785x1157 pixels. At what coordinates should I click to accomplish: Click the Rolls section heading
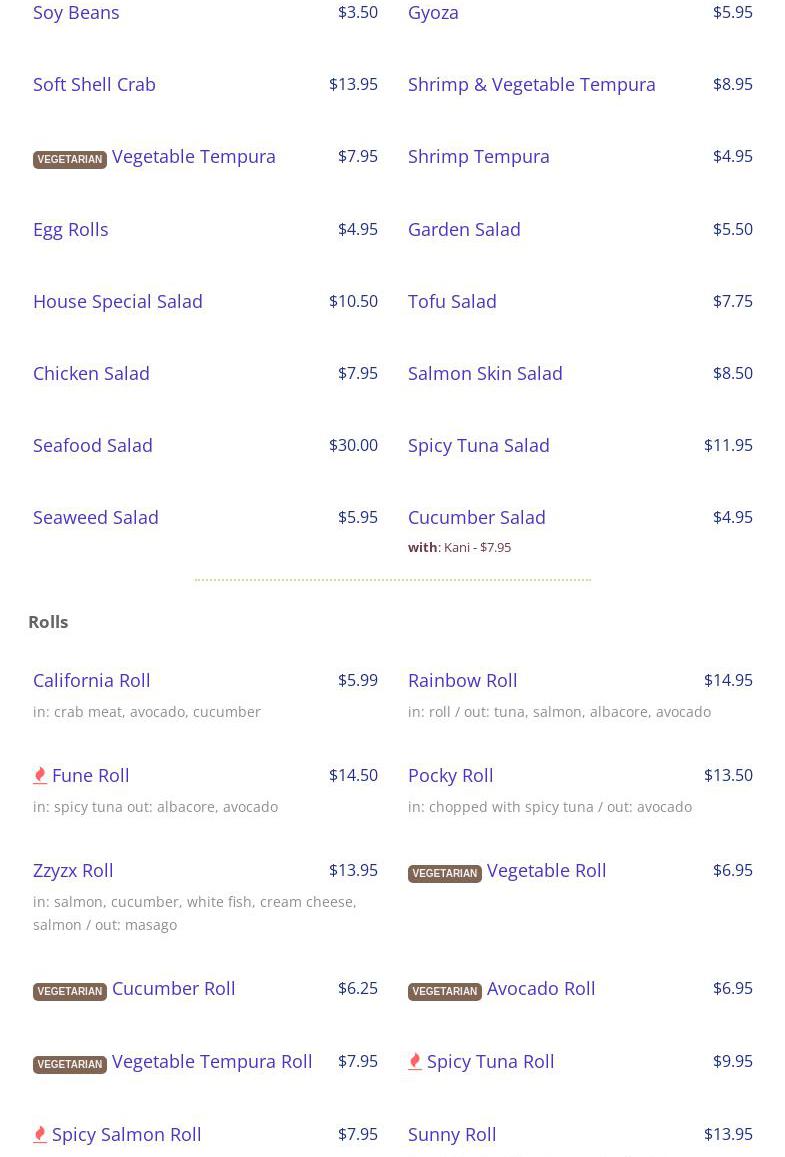point(48,622)
